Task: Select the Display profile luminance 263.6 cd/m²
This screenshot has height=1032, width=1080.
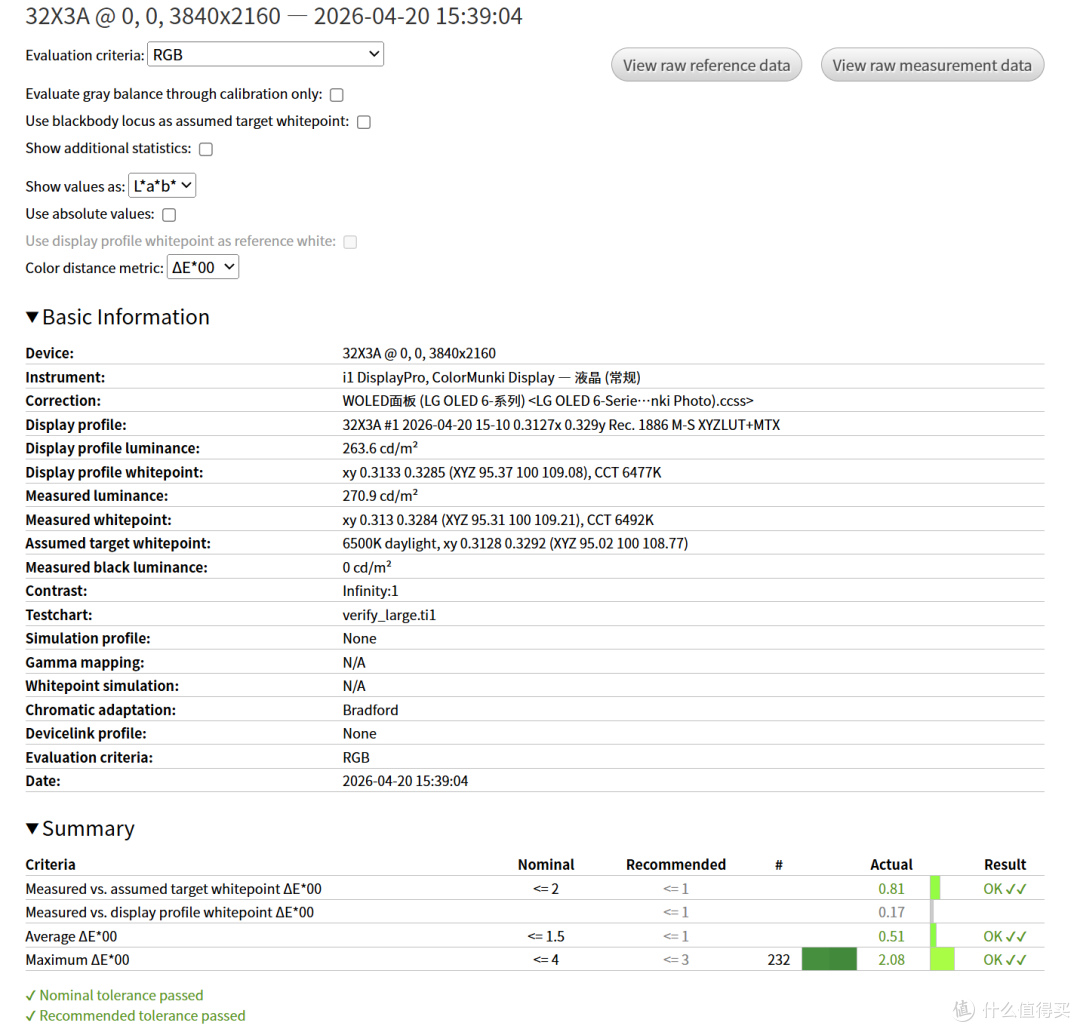Action: tap(380, 448)
